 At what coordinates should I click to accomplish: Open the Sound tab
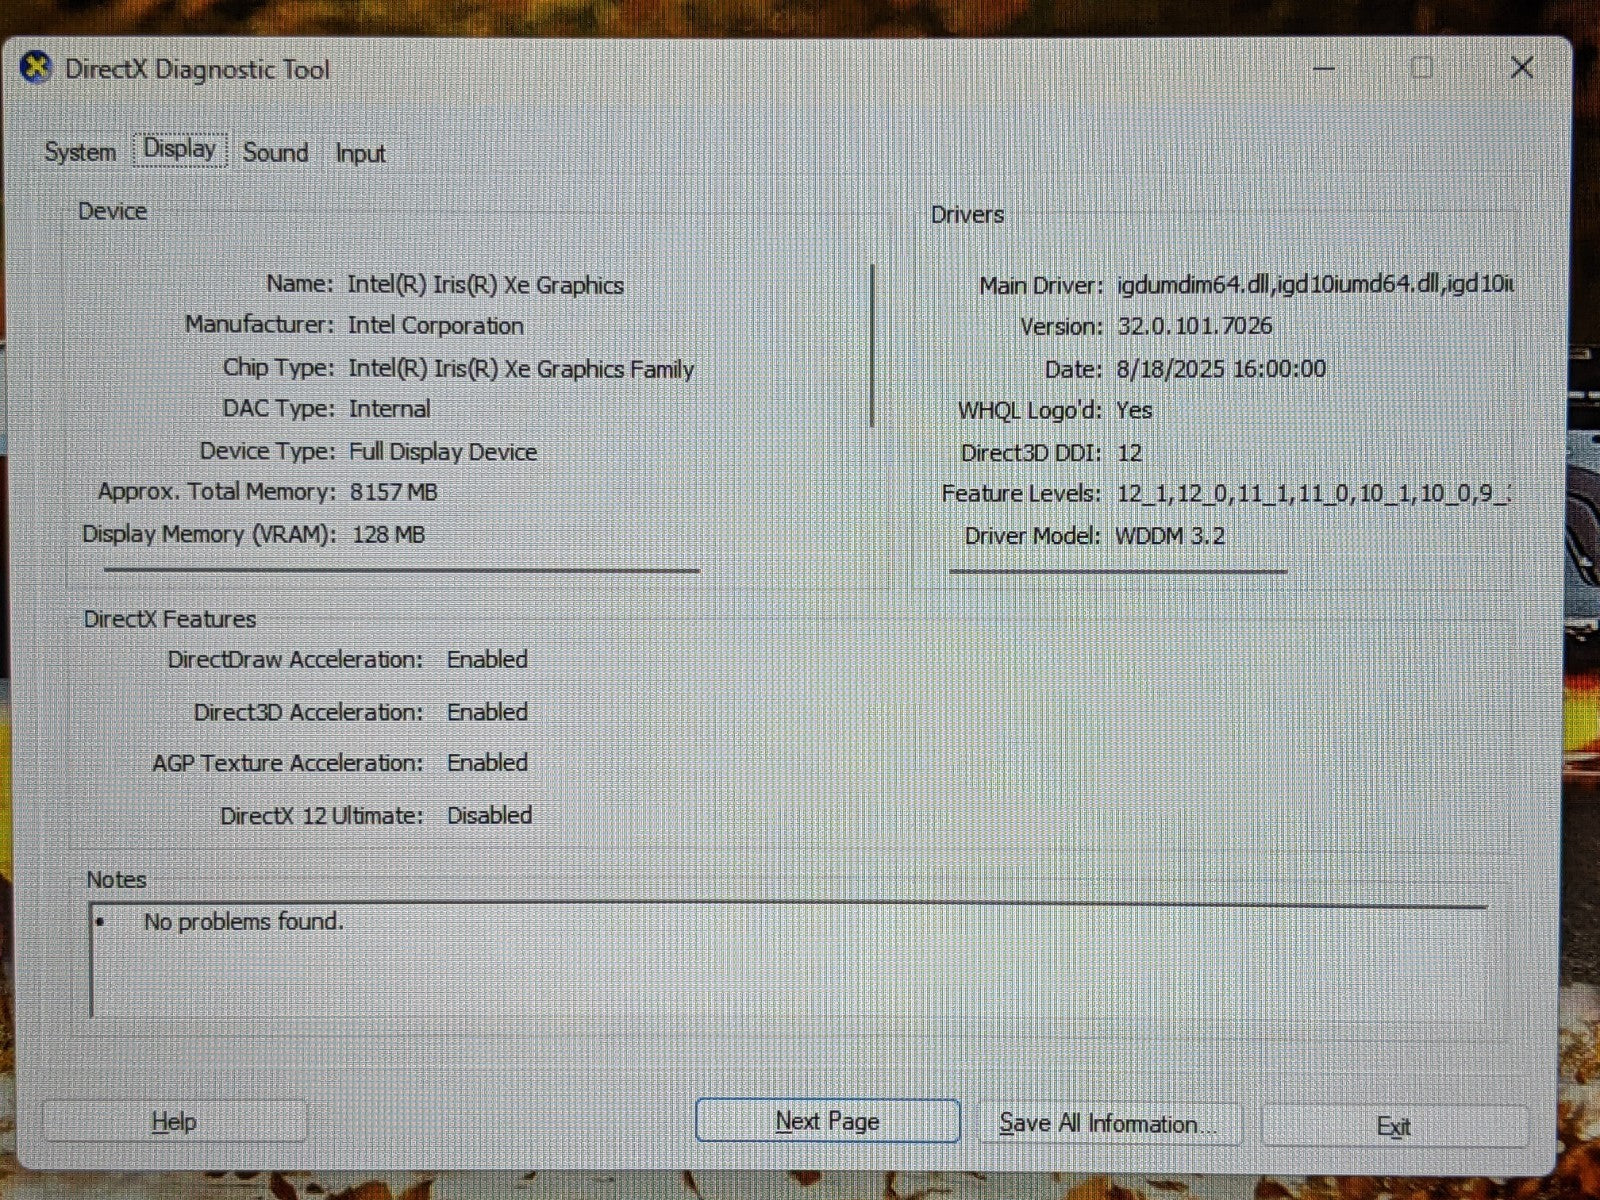(275, 153)
